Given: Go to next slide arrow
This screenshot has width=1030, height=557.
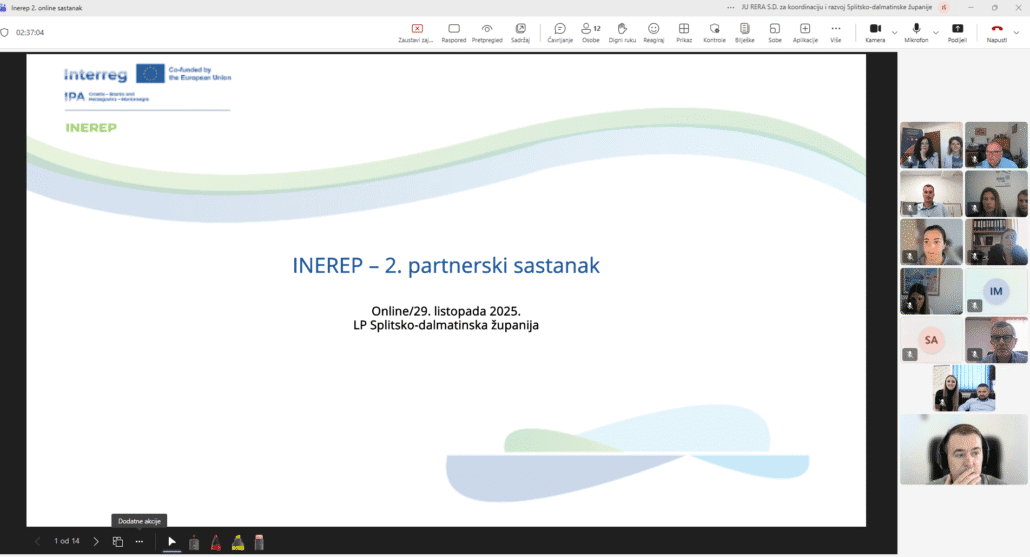Looking at the screenshot, I should [x=96, y=542].
